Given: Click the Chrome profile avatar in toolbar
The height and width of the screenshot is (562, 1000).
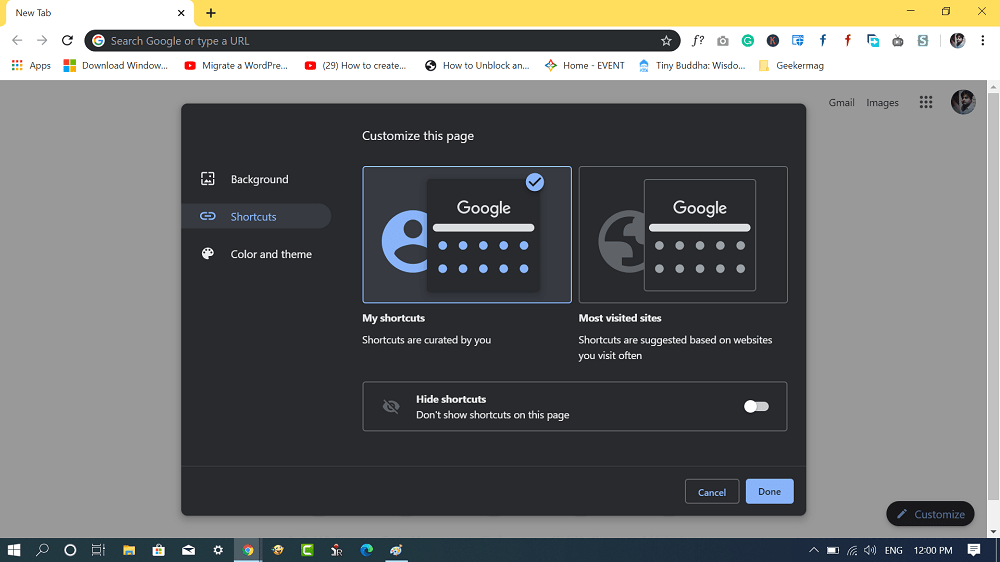Looking at the screenshot, I should 957,41.
